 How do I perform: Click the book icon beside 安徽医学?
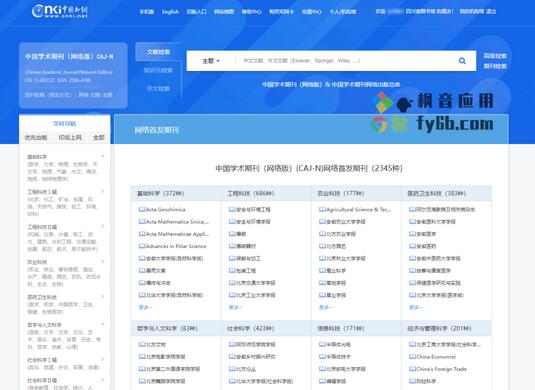[412, 234]
